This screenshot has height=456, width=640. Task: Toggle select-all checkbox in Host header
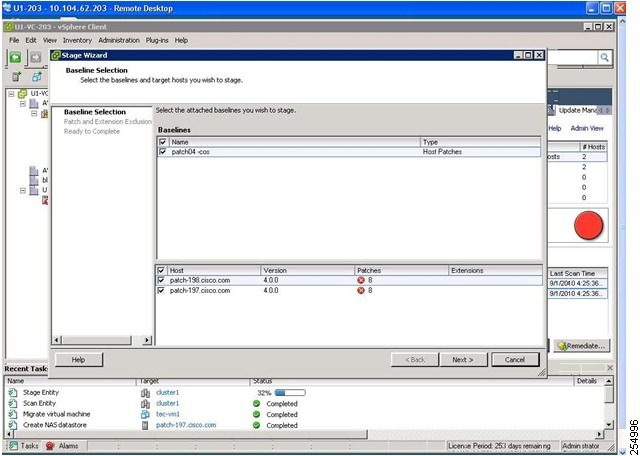(161, 270)
